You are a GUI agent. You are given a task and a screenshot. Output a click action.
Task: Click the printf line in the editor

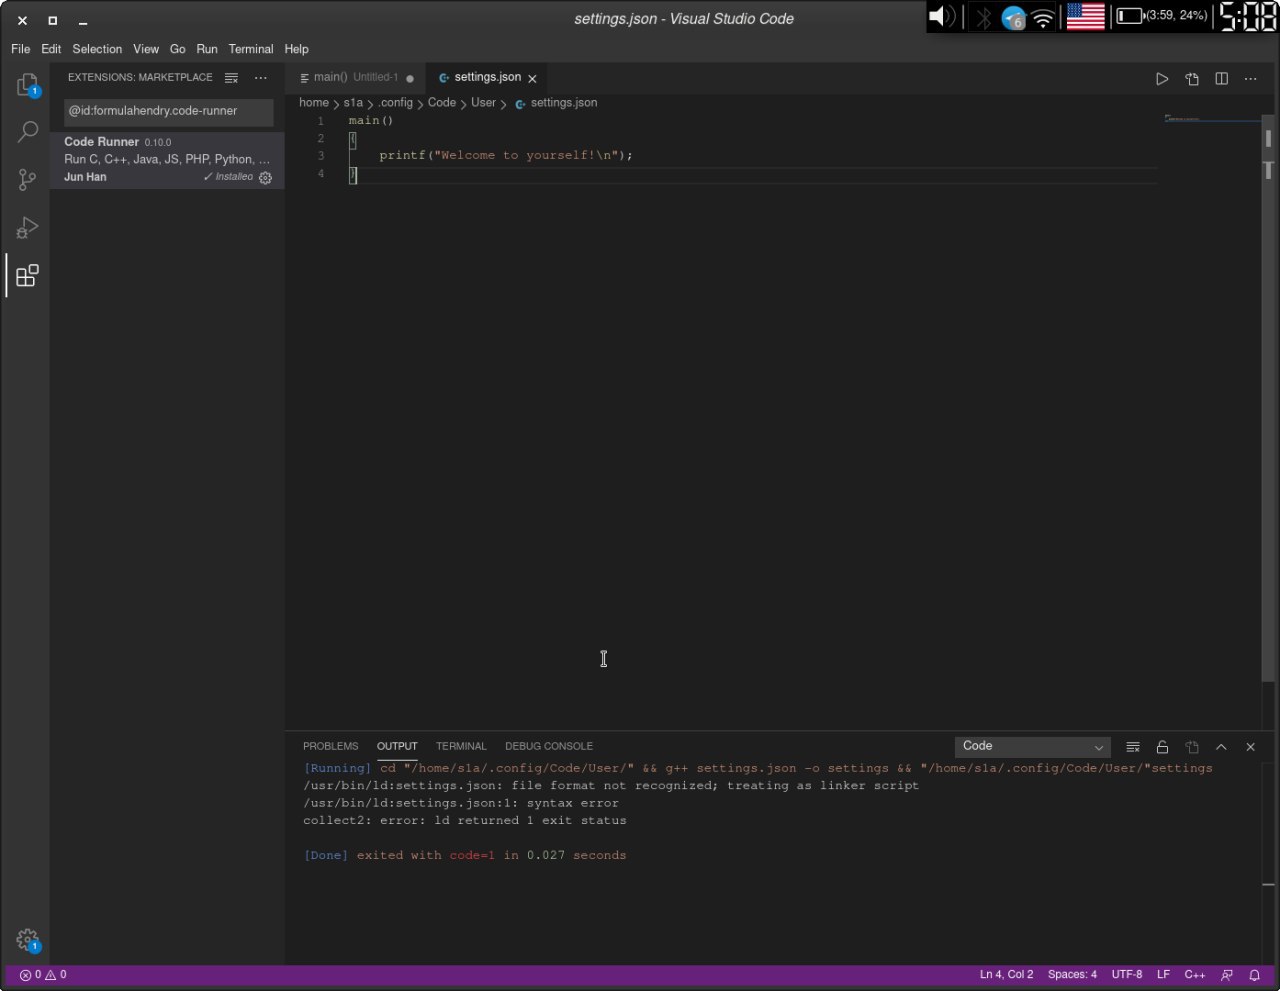click(x=506, y=156)
